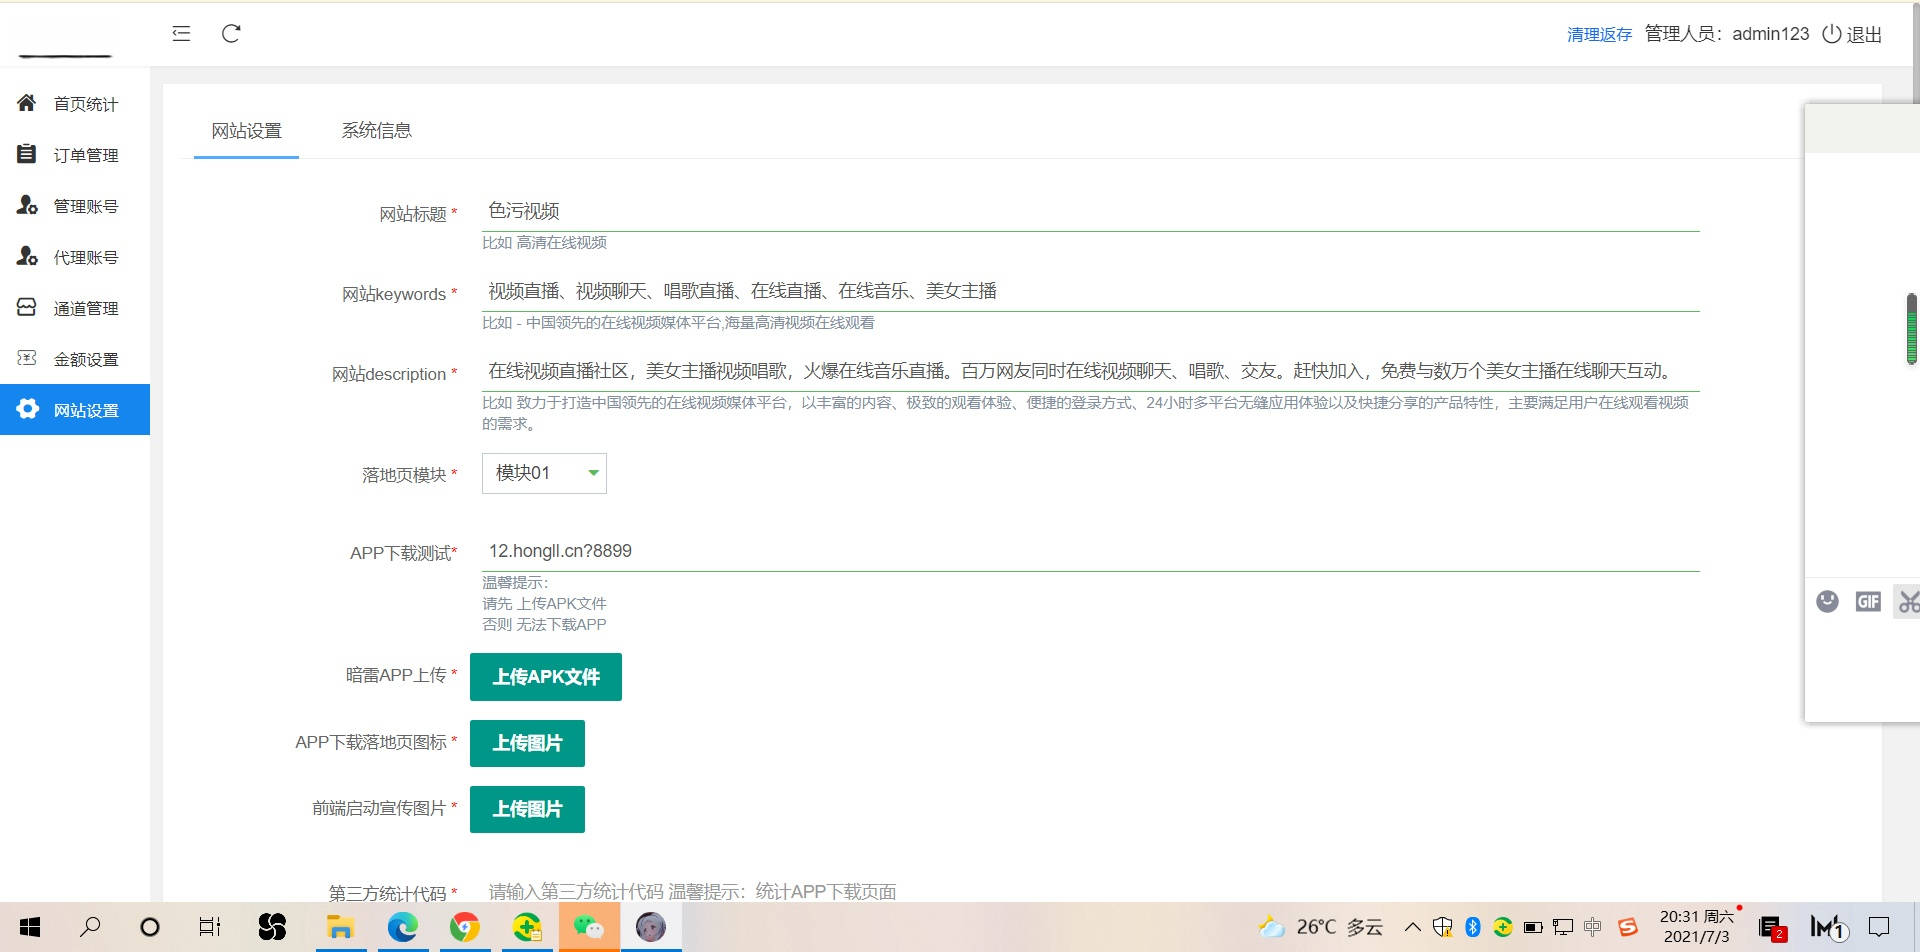Click into the 第三方统计代码 input field
1920x952 pixels.
[1091, 891]
